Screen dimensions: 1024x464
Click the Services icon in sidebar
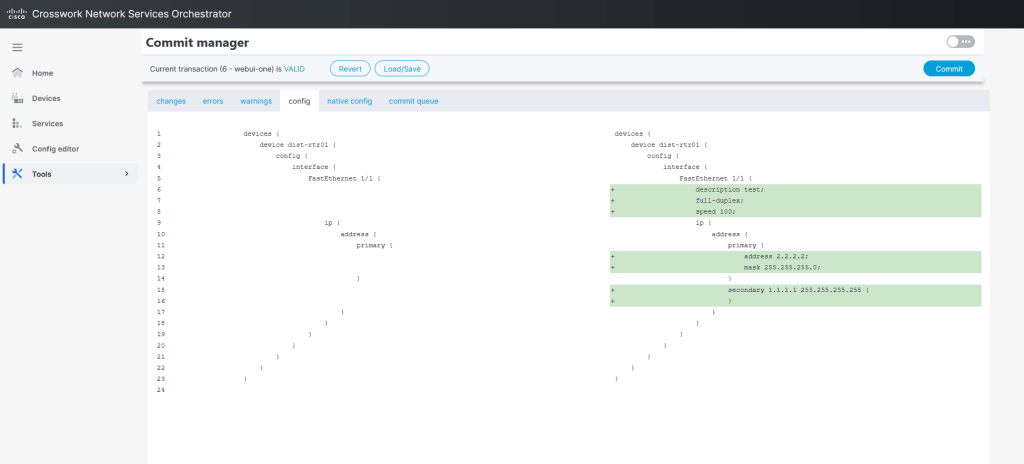[x=17, y=123]
